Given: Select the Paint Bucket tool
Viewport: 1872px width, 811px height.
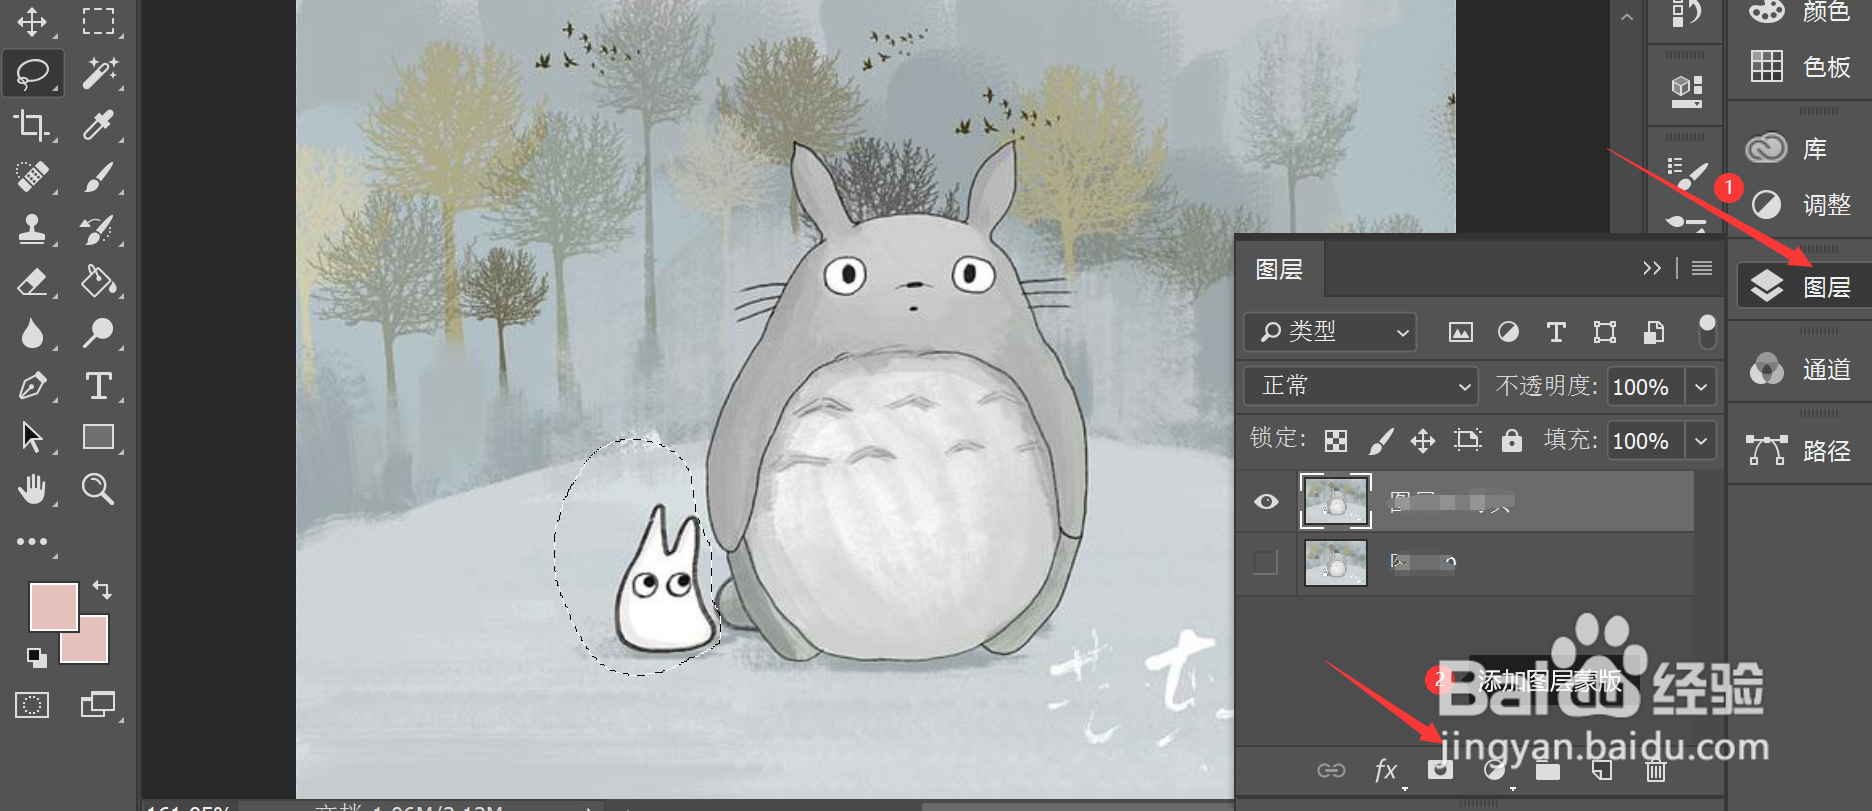Looking at the screenshot, I should 98,281.
